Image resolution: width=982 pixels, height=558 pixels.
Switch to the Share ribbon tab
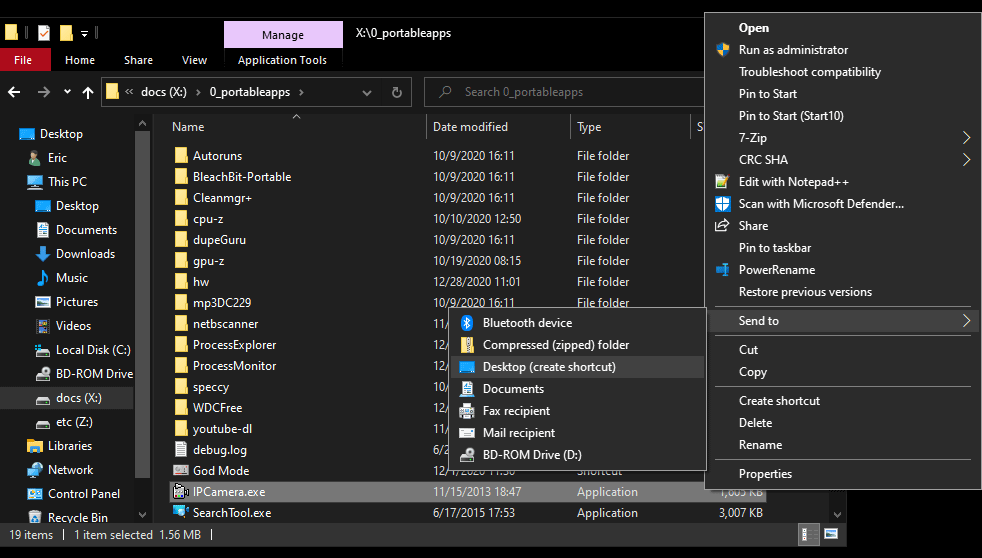tap(138, 60)
